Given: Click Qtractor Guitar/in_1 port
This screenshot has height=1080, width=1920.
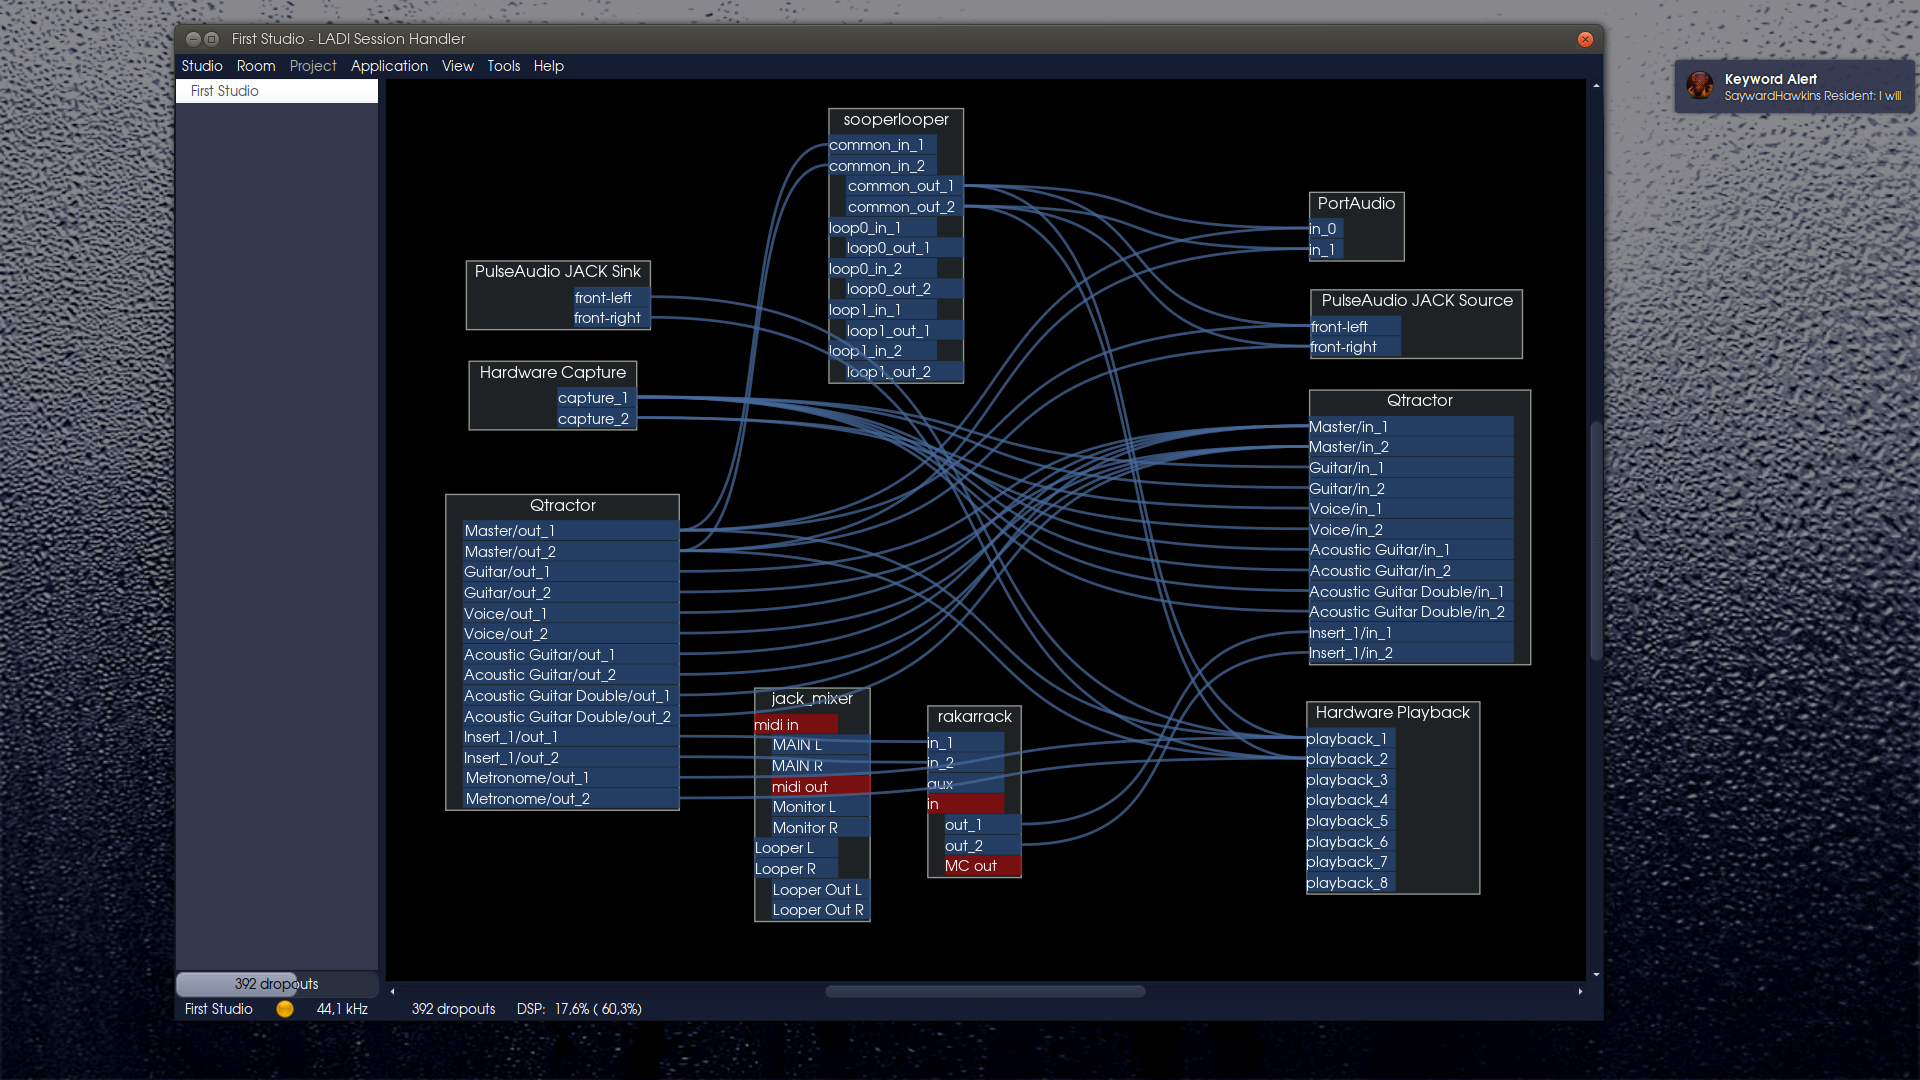Looking at the screenshot, I should [1411, 468].
